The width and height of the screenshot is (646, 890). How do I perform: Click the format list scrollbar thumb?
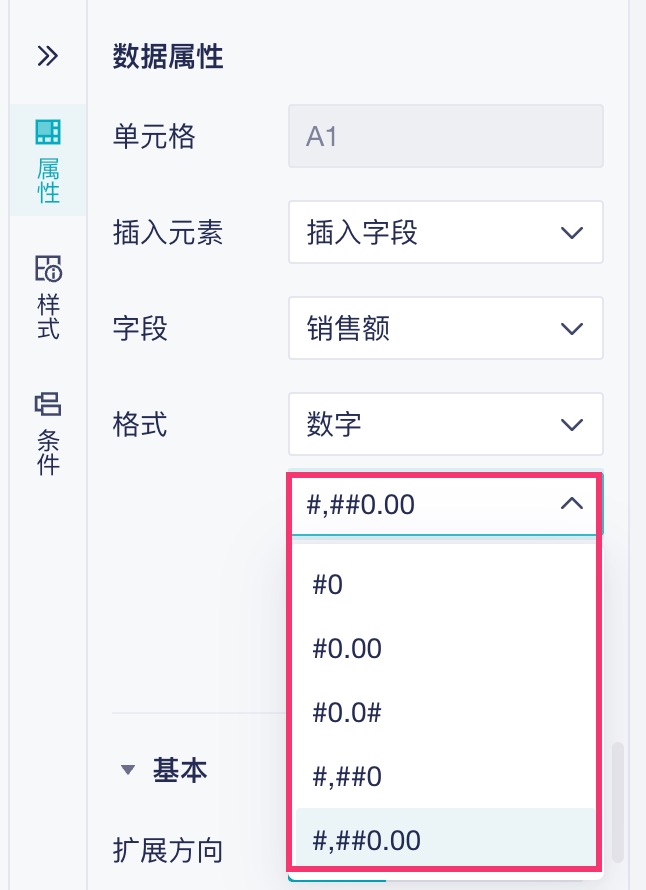coord(619,800)
